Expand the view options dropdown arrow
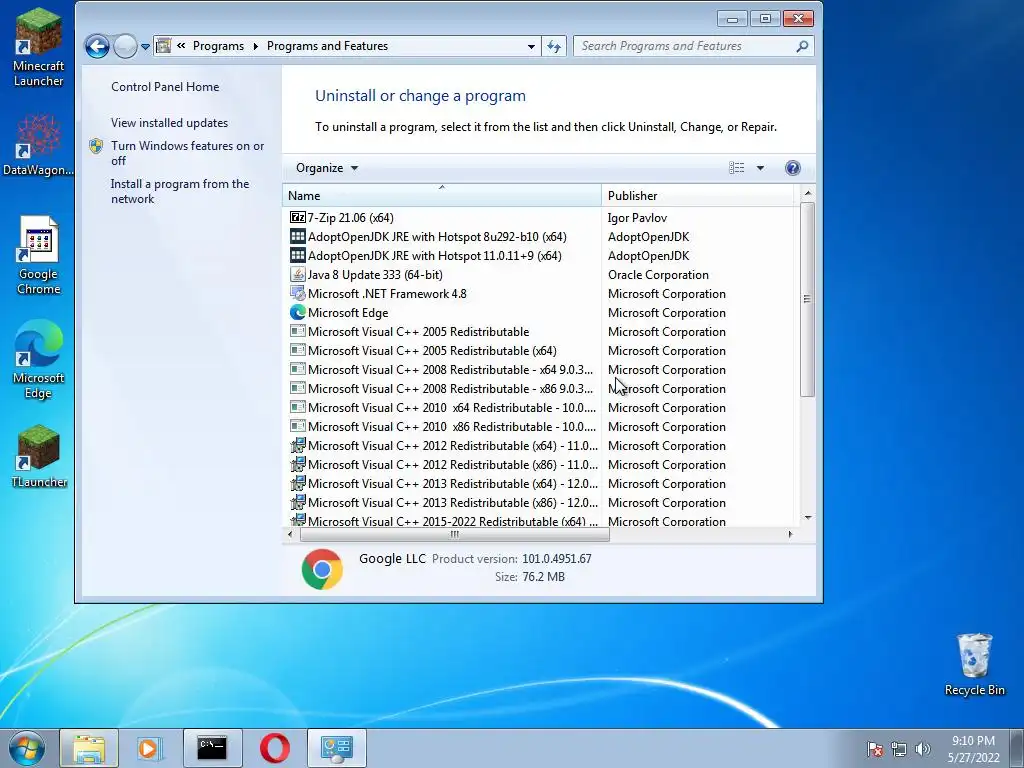Image resolution: width=1024 pixels, height=768 pixels. click(x=760, y=168)
